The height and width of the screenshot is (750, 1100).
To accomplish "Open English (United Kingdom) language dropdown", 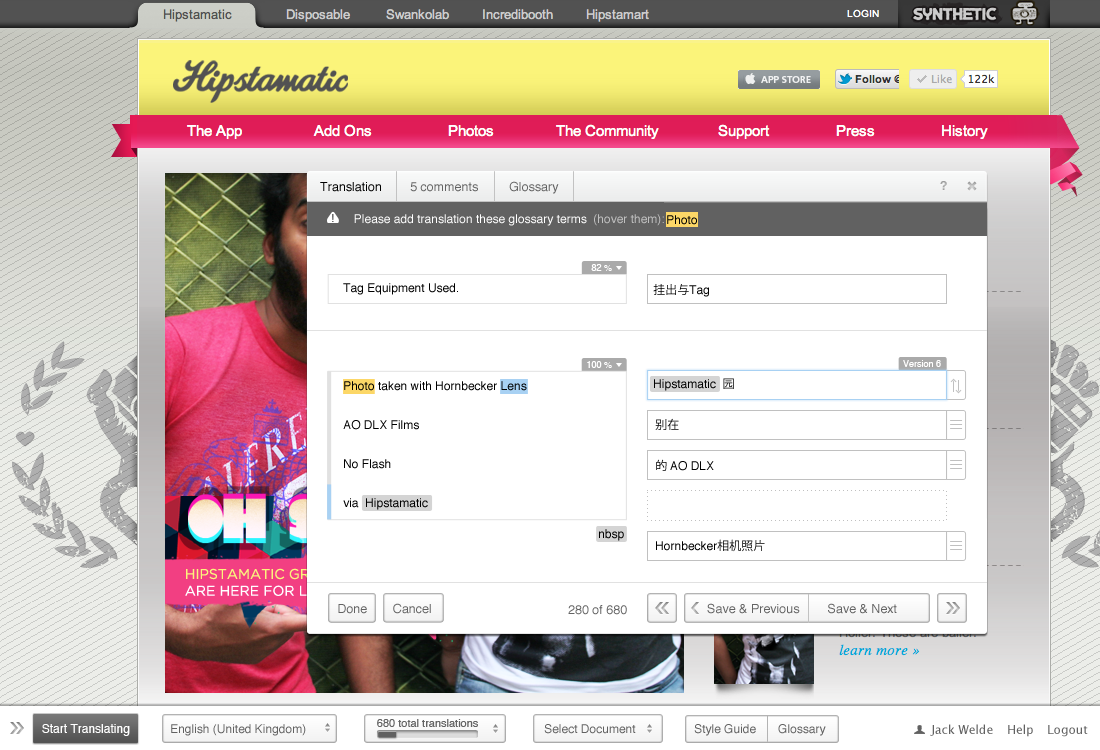I will pos(249,729).
